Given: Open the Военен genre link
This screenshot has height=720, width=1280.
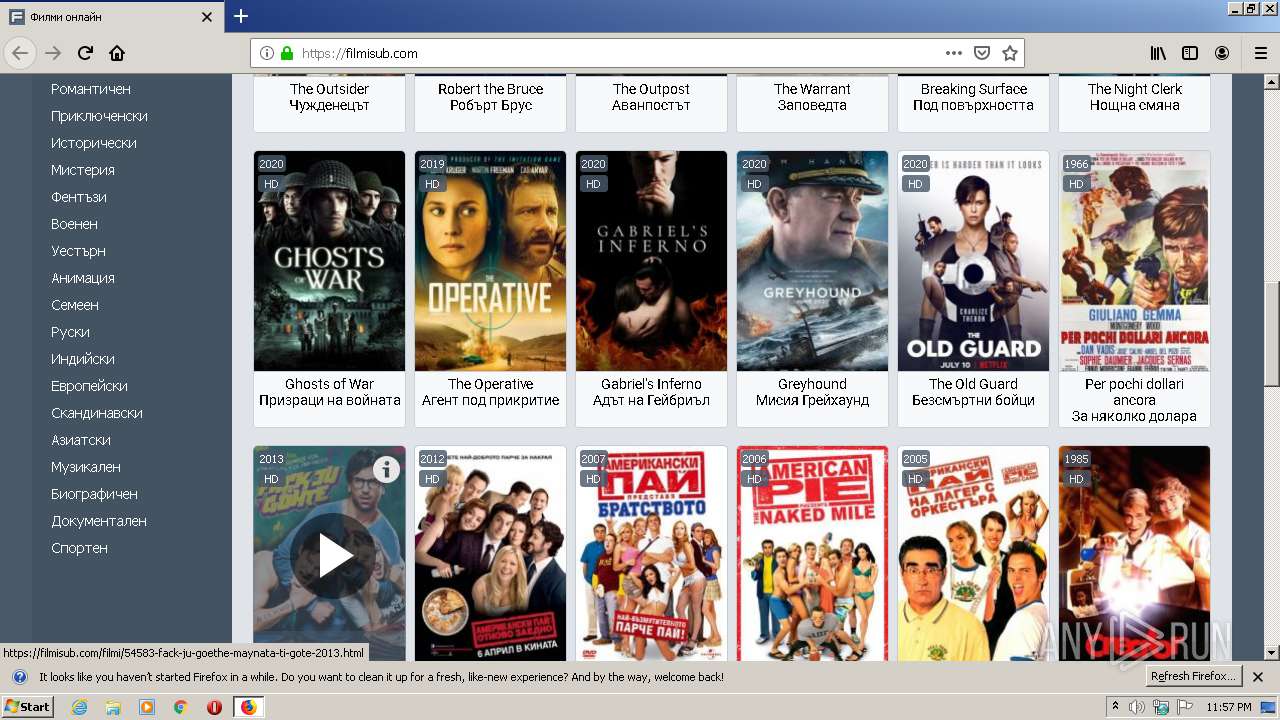Looking at the screenshot, I should pyautogui.click(x=74, y=224).
